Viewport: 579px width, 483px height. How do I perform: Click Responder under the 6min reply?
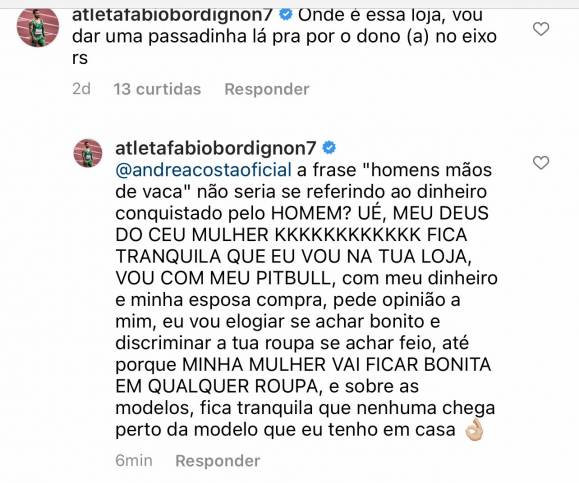tap(217, 461)
